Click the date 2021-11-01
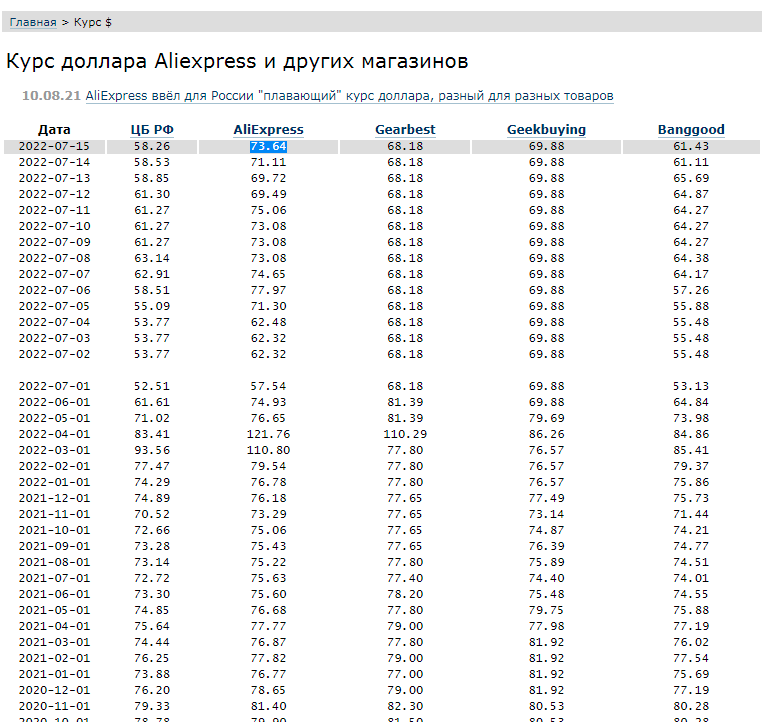The height and width of the screenshot is (722, 763). coord(54,515)
